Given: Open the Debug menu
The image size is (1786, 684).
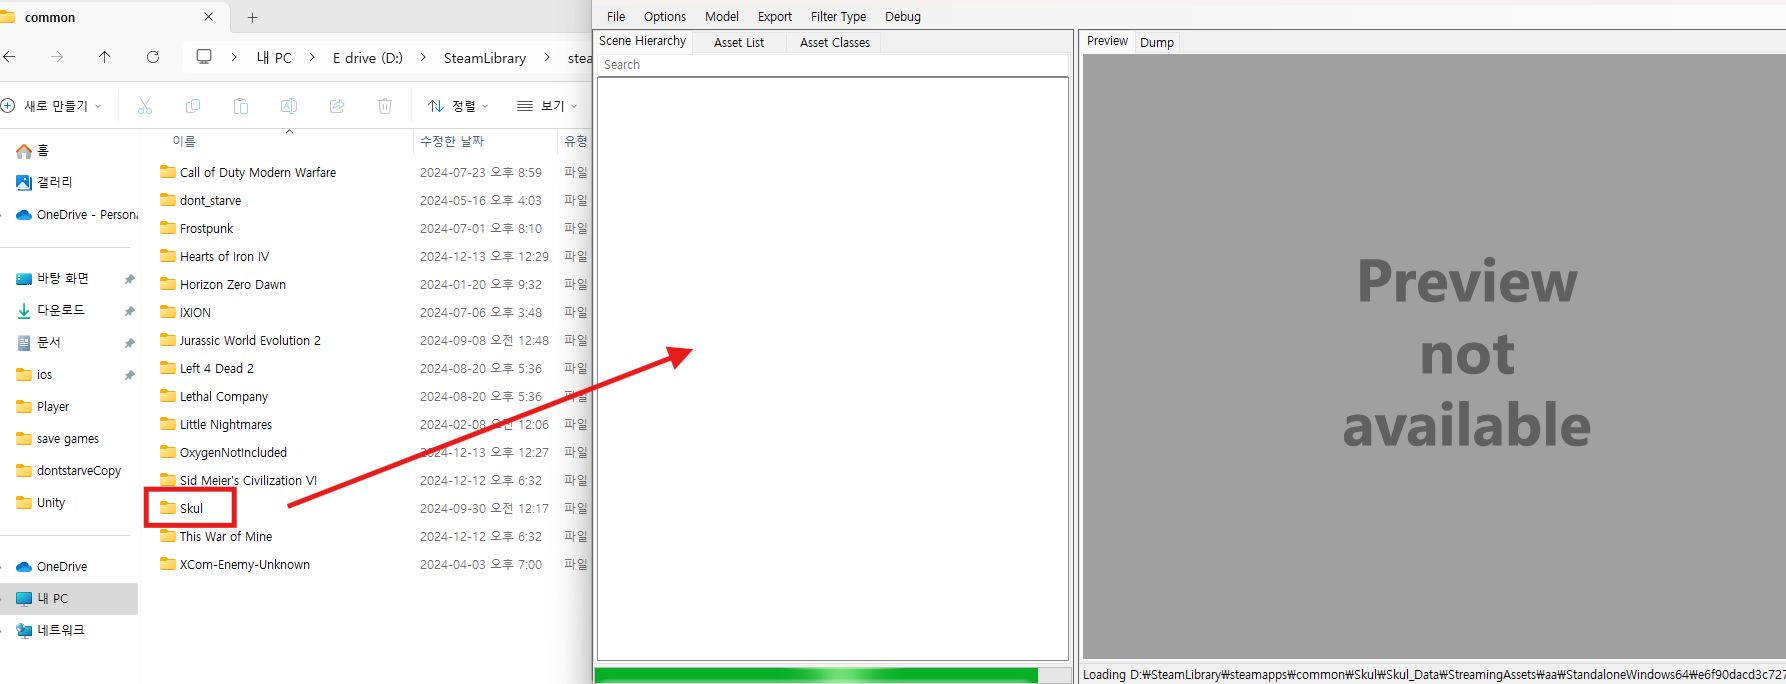Looking at the screenshot, I should (x=903, y=17).
